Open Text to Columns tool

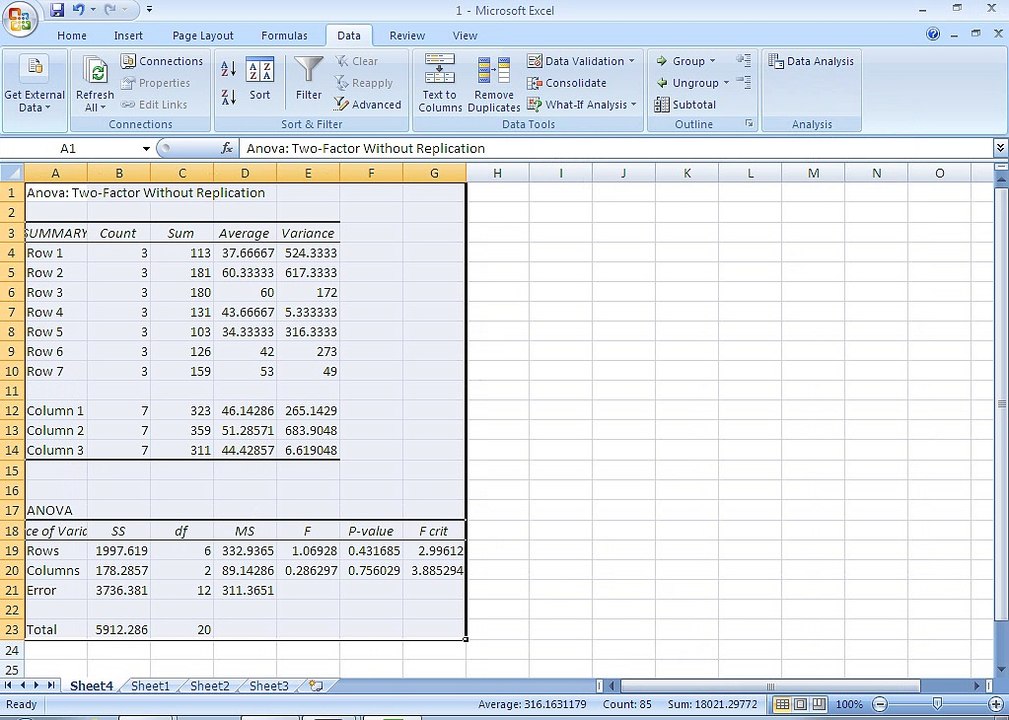[440, 83]
